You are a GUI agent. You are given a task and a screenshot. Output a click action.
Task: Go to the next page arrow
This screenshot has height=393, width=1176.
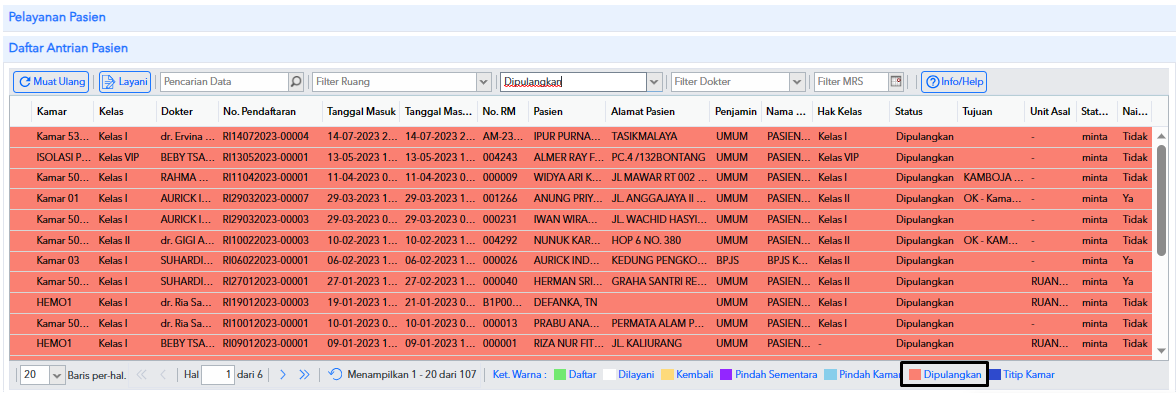283,374
